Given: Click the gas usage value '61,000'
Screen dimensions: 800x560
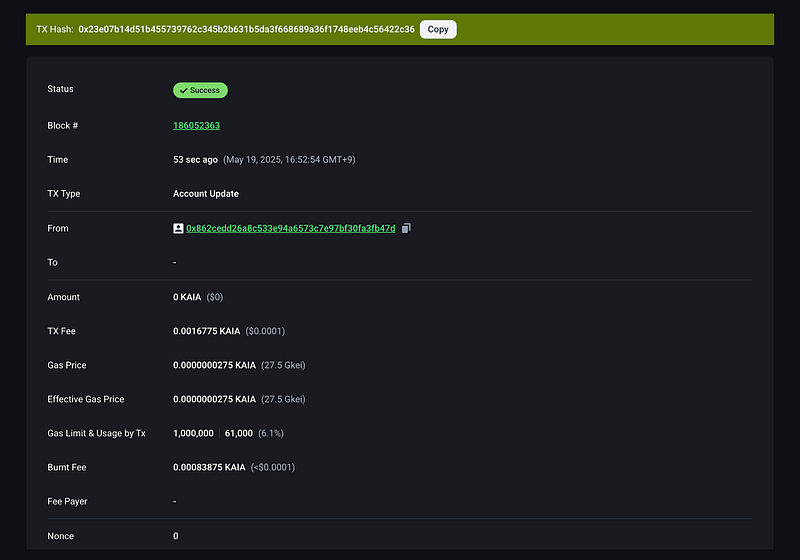Looking at the screenshot, I should click(x=239, y=434).
